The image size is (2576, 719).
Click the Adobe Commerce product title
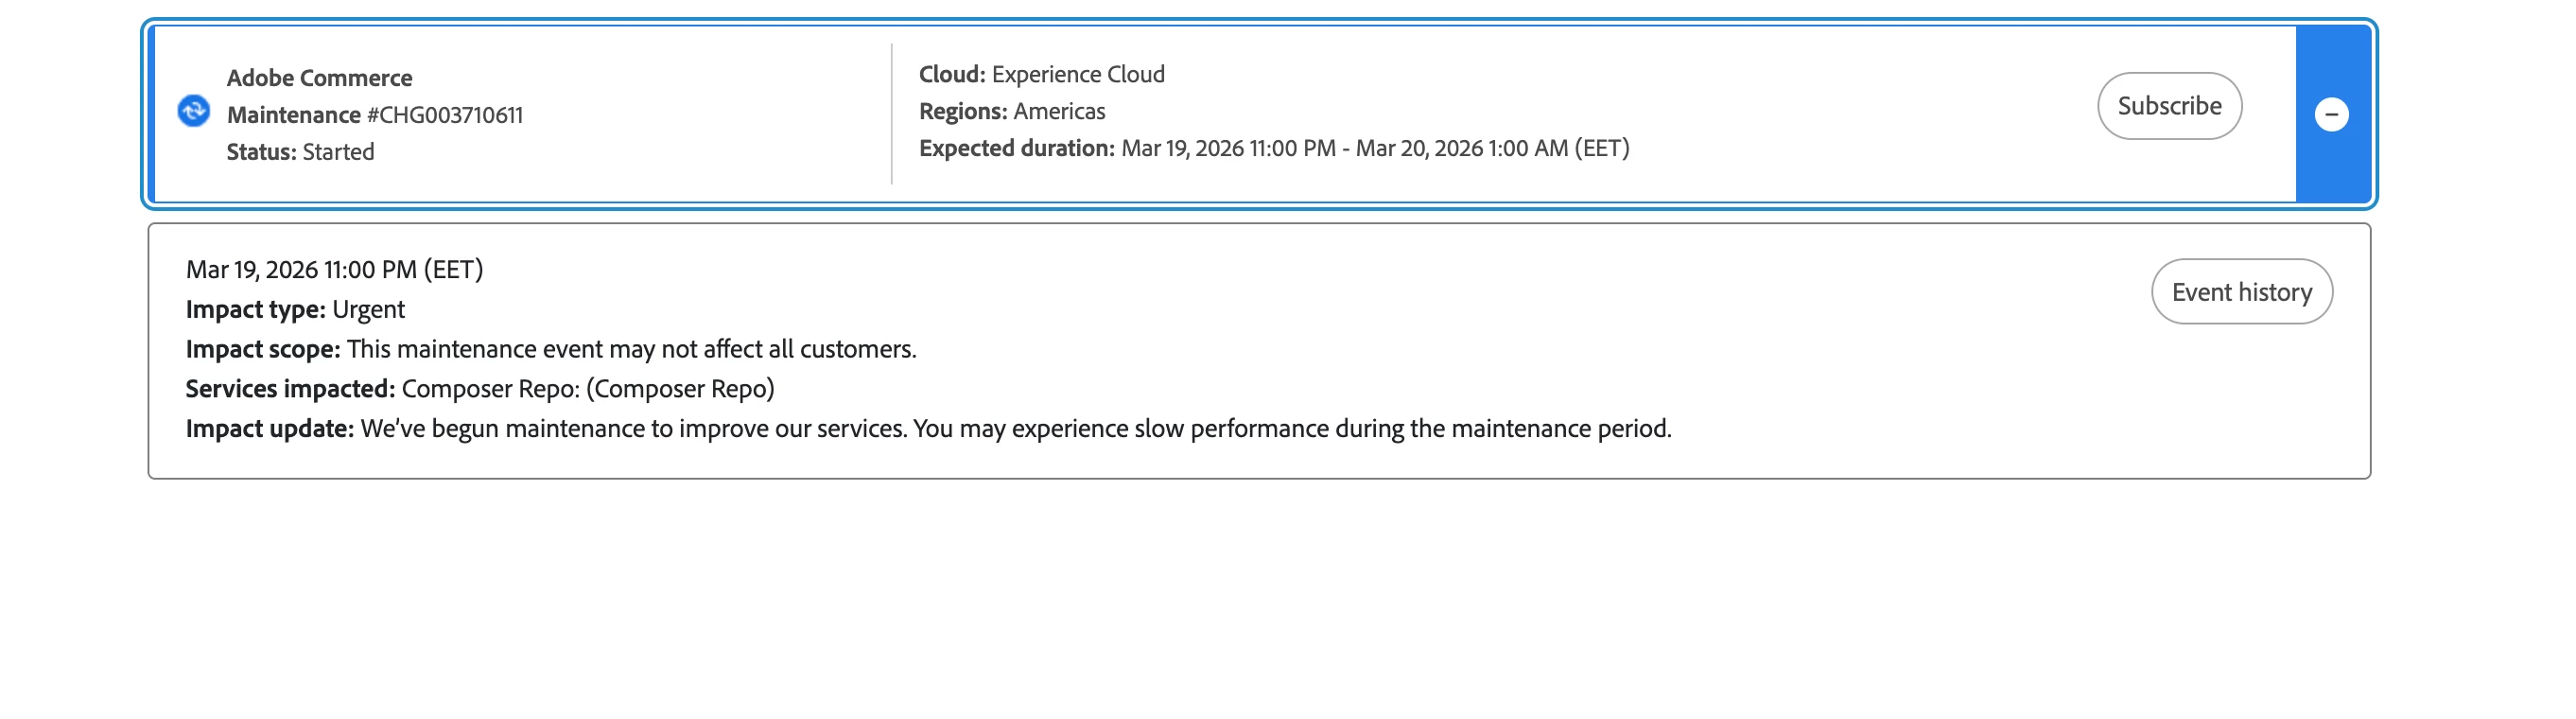tap(319, 78)
